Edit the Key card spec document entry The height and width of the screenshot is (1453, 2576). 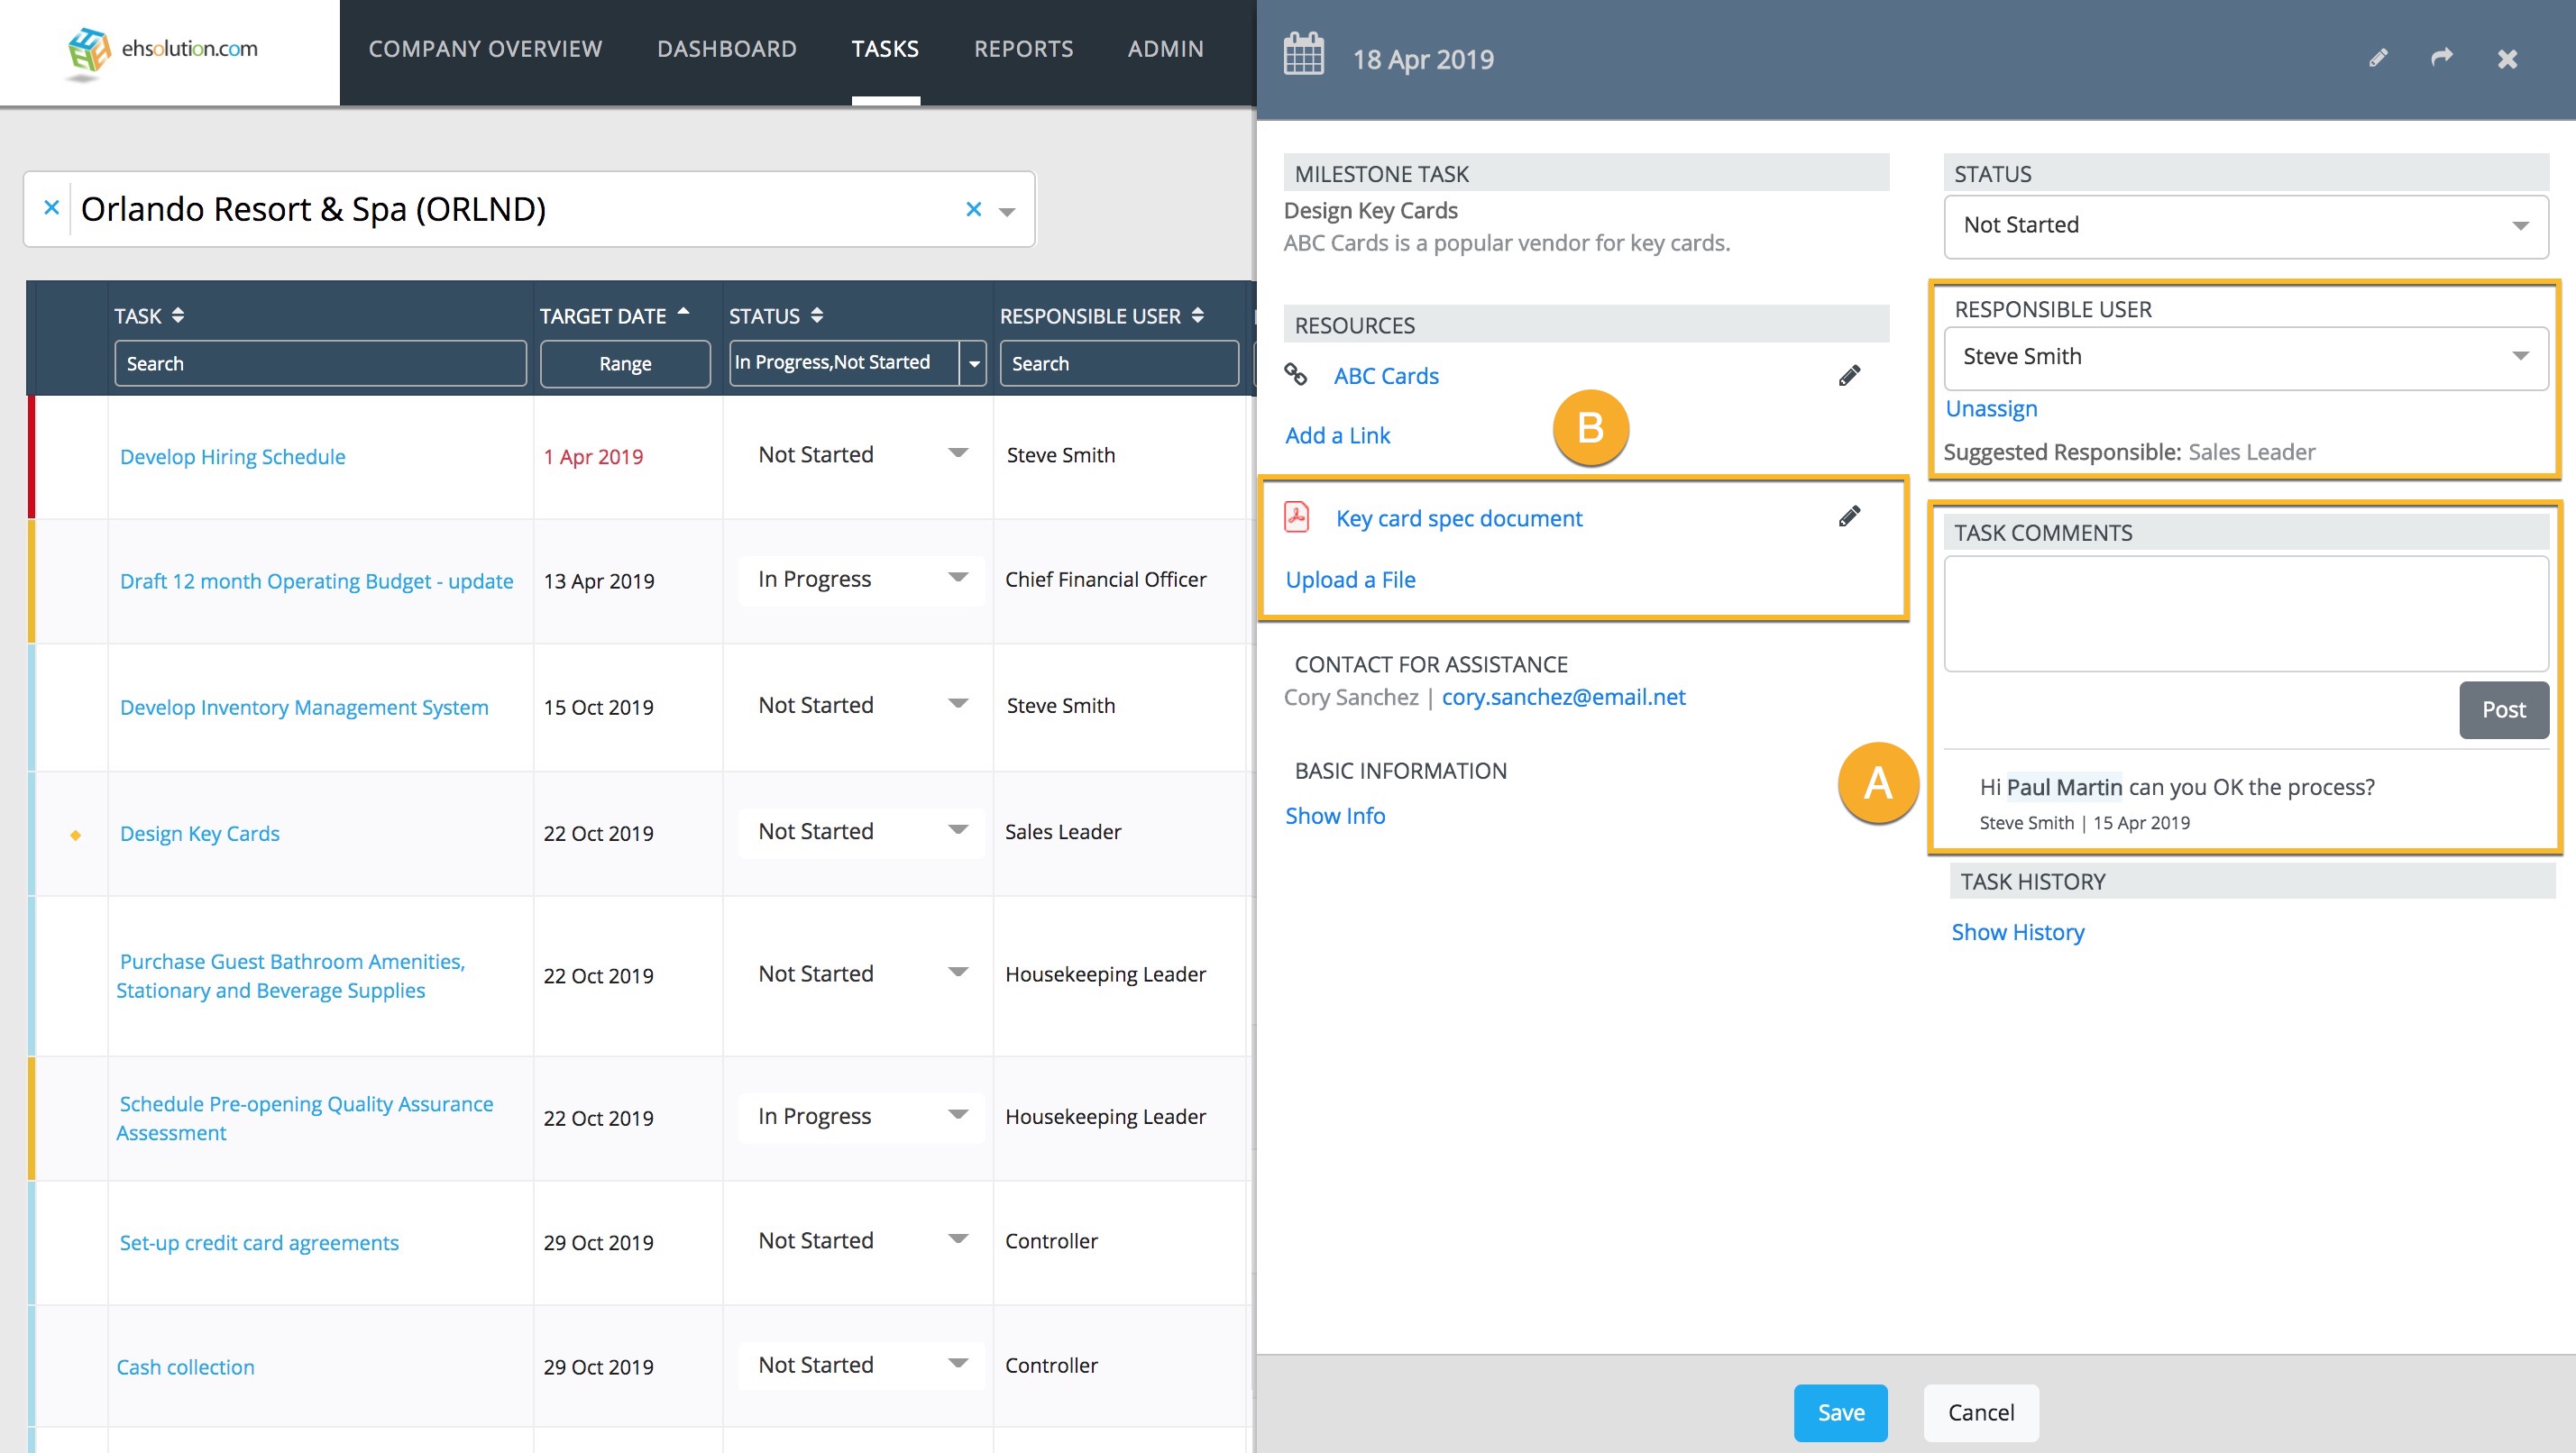click(1849, 516)
